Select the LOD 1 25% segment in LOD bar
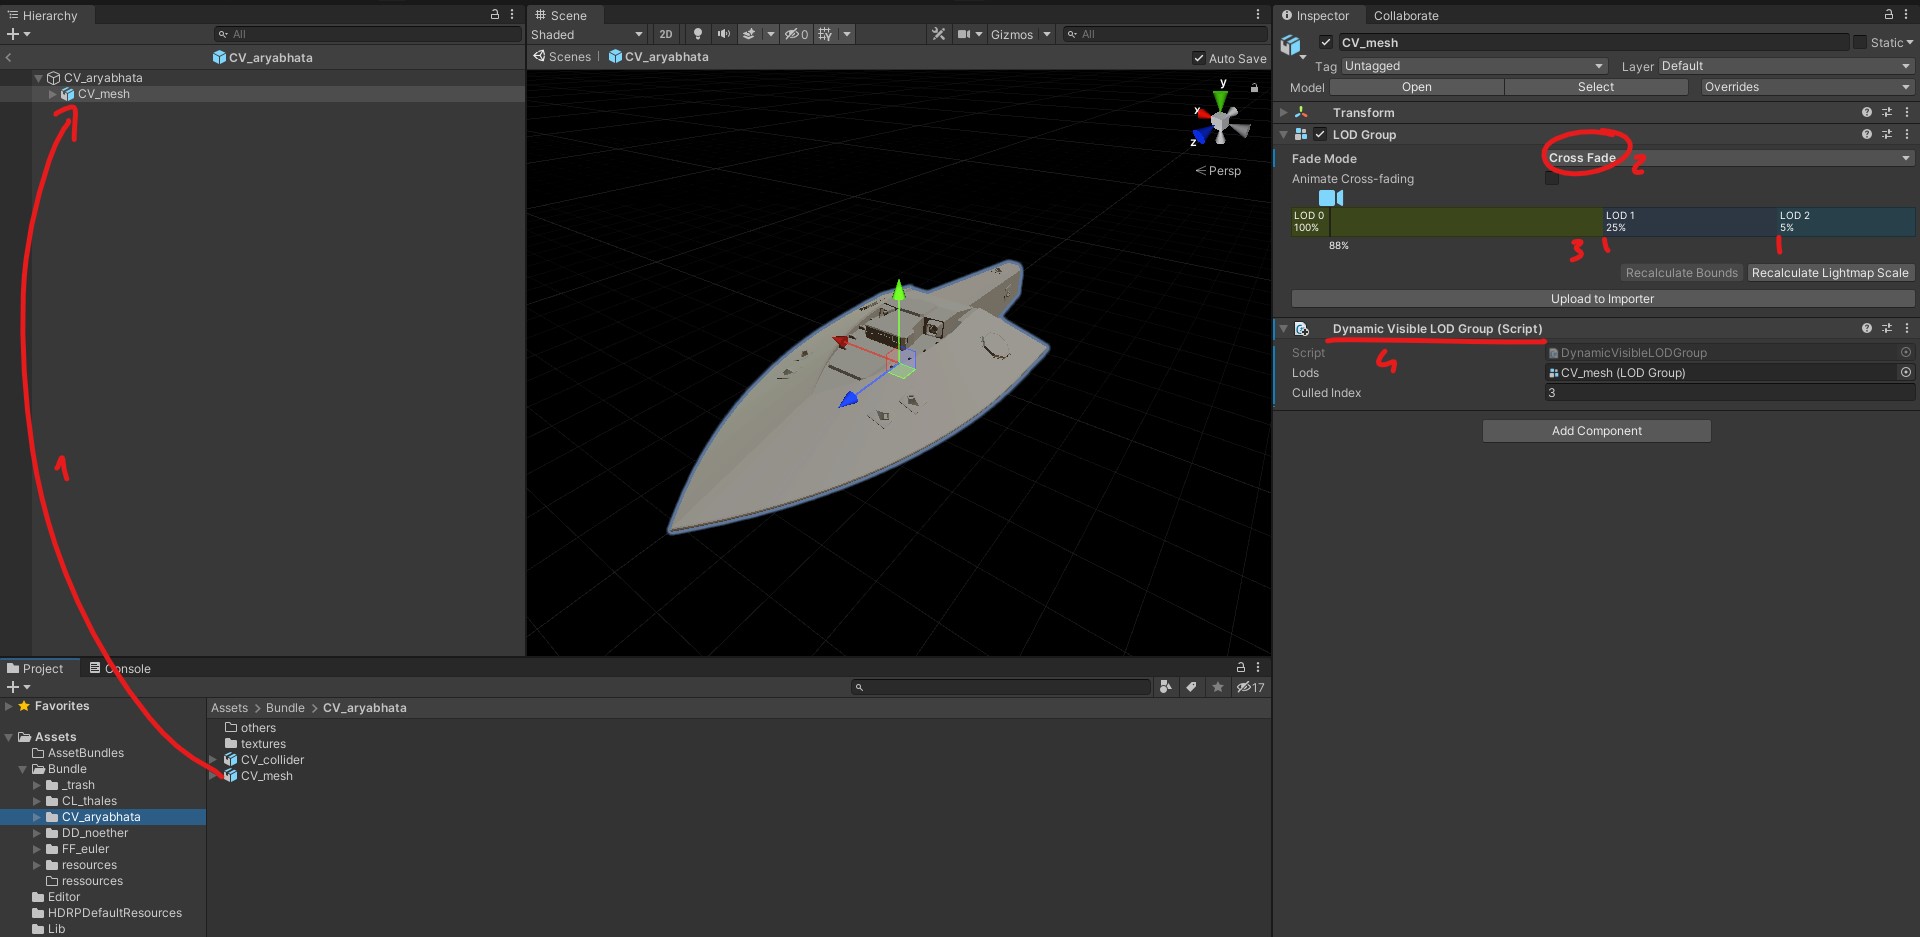Viewport: 1920px width, 937px height. 1689,221
